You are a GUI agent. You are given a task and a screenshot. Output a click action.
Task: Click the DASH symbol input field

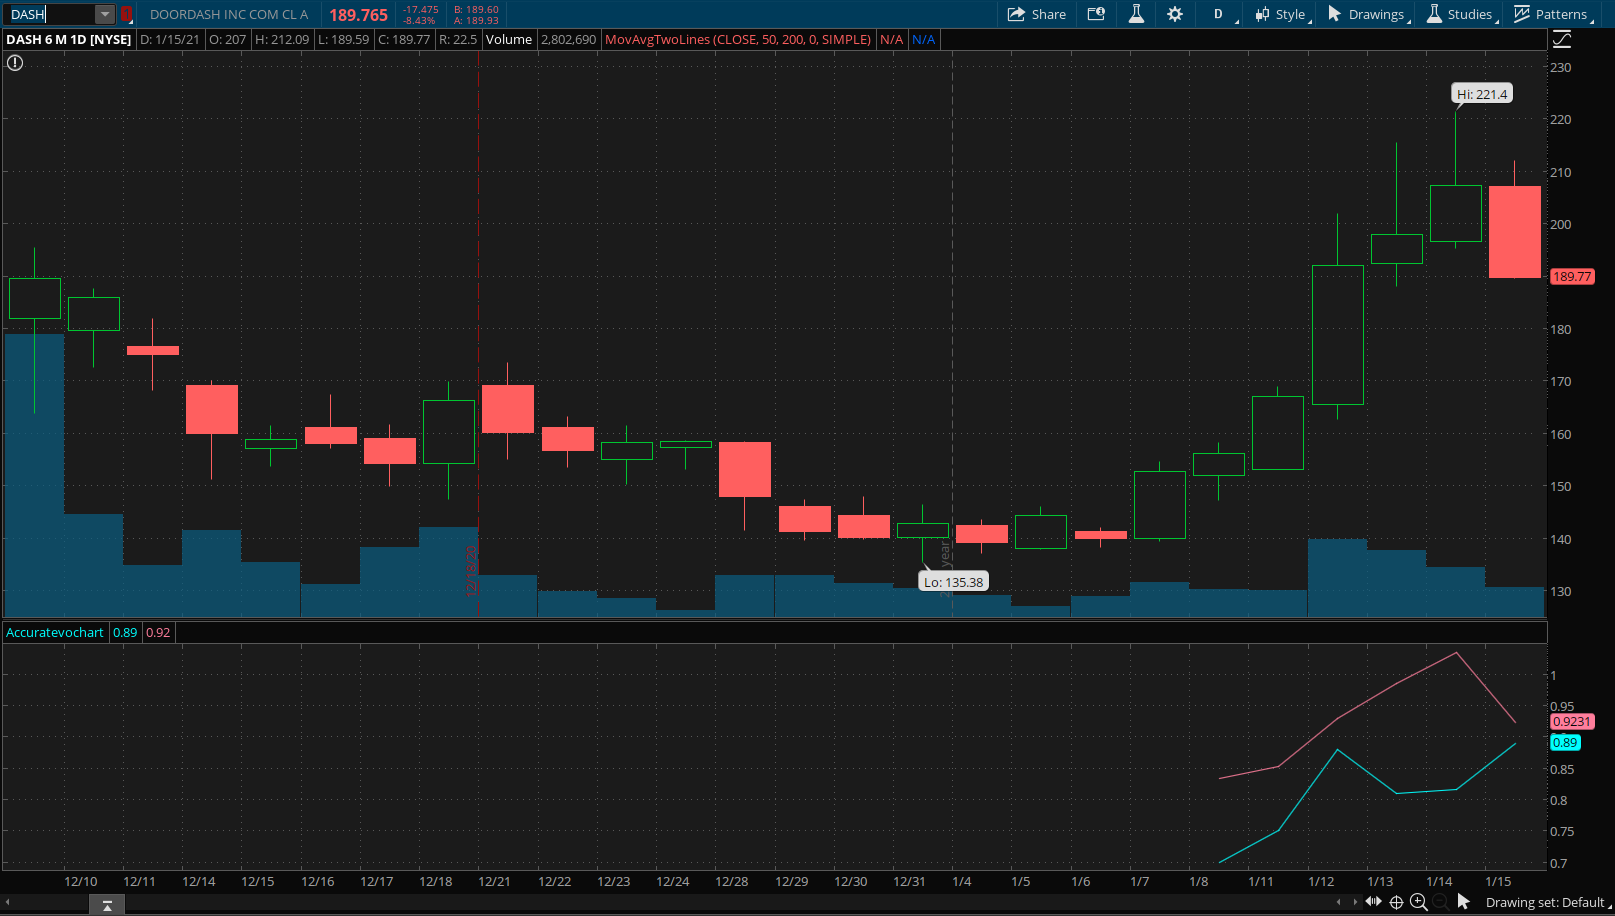(x=50, y=14)
